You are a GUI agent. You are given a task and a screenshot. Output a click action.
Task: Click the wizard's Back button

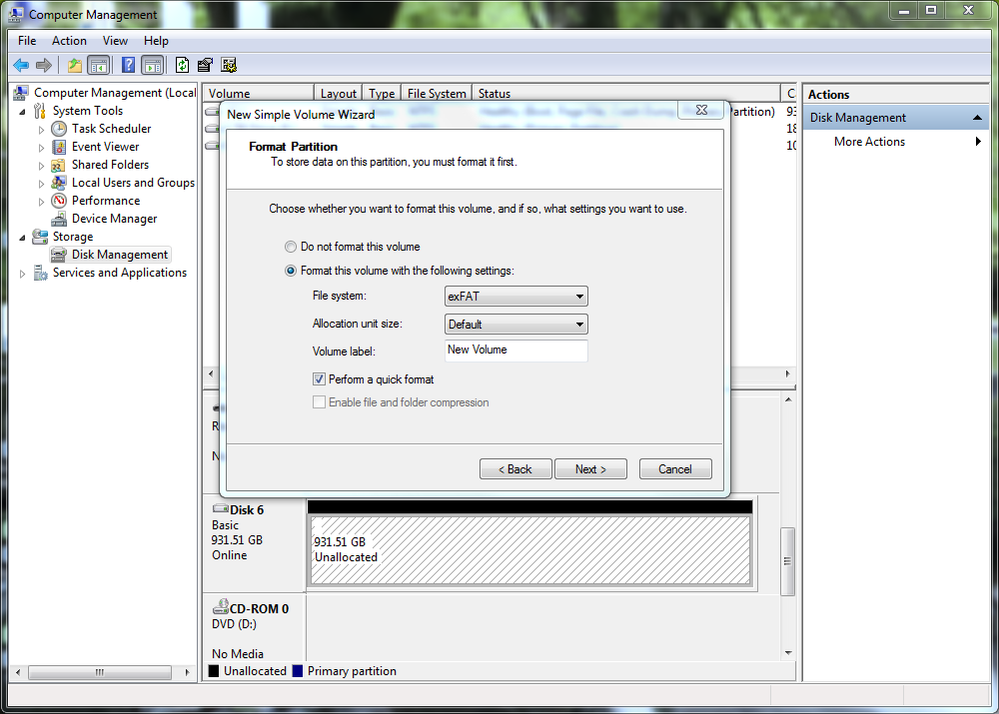coord(515,469)
